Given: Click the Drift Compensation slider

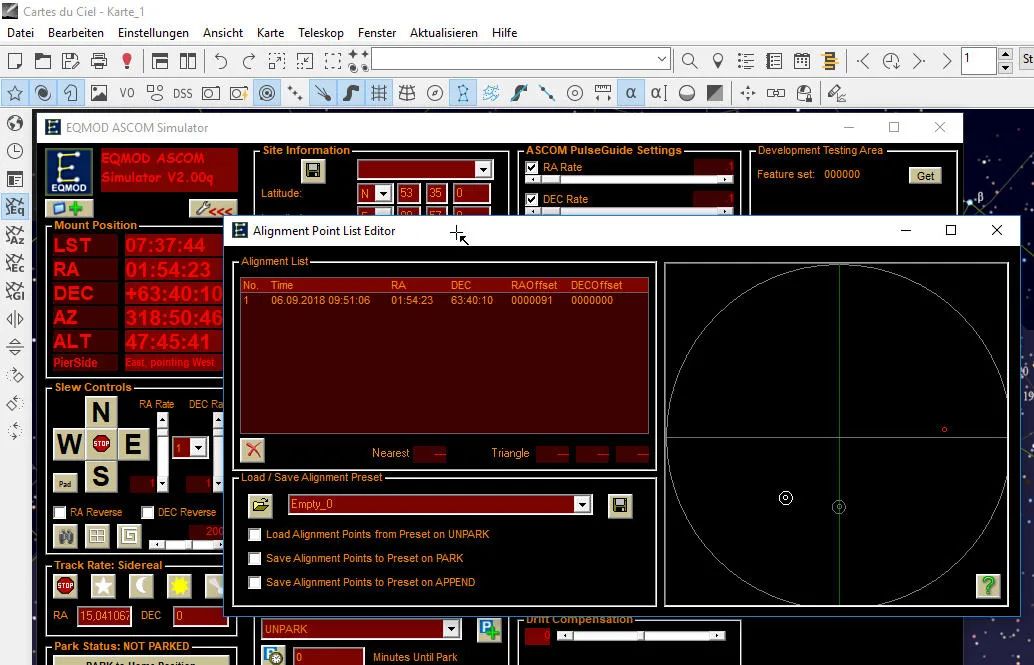Looking at the screenshot, I should coord(640,635).
